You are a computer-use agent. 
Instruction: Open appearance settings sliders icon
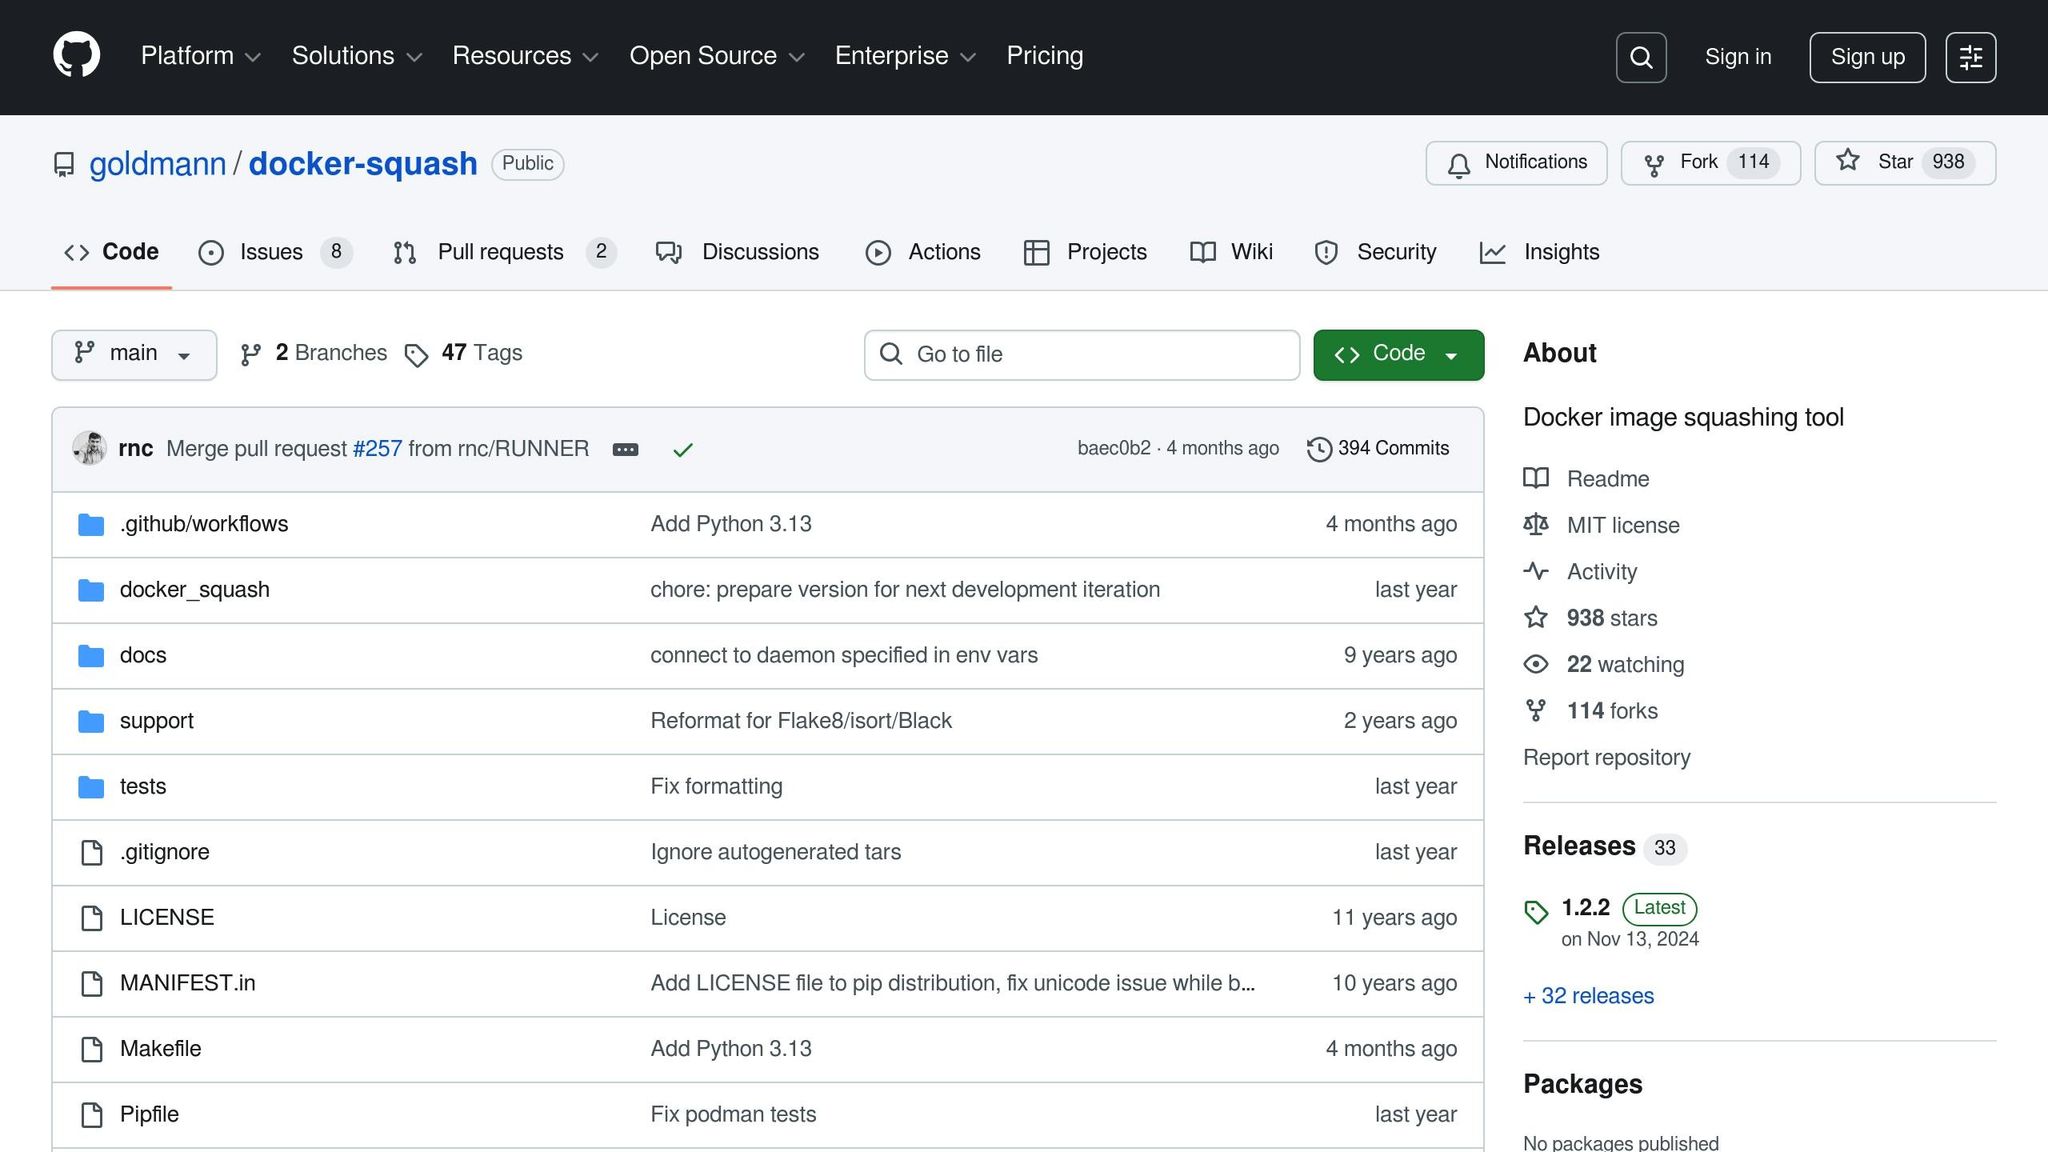(1970, 57)
